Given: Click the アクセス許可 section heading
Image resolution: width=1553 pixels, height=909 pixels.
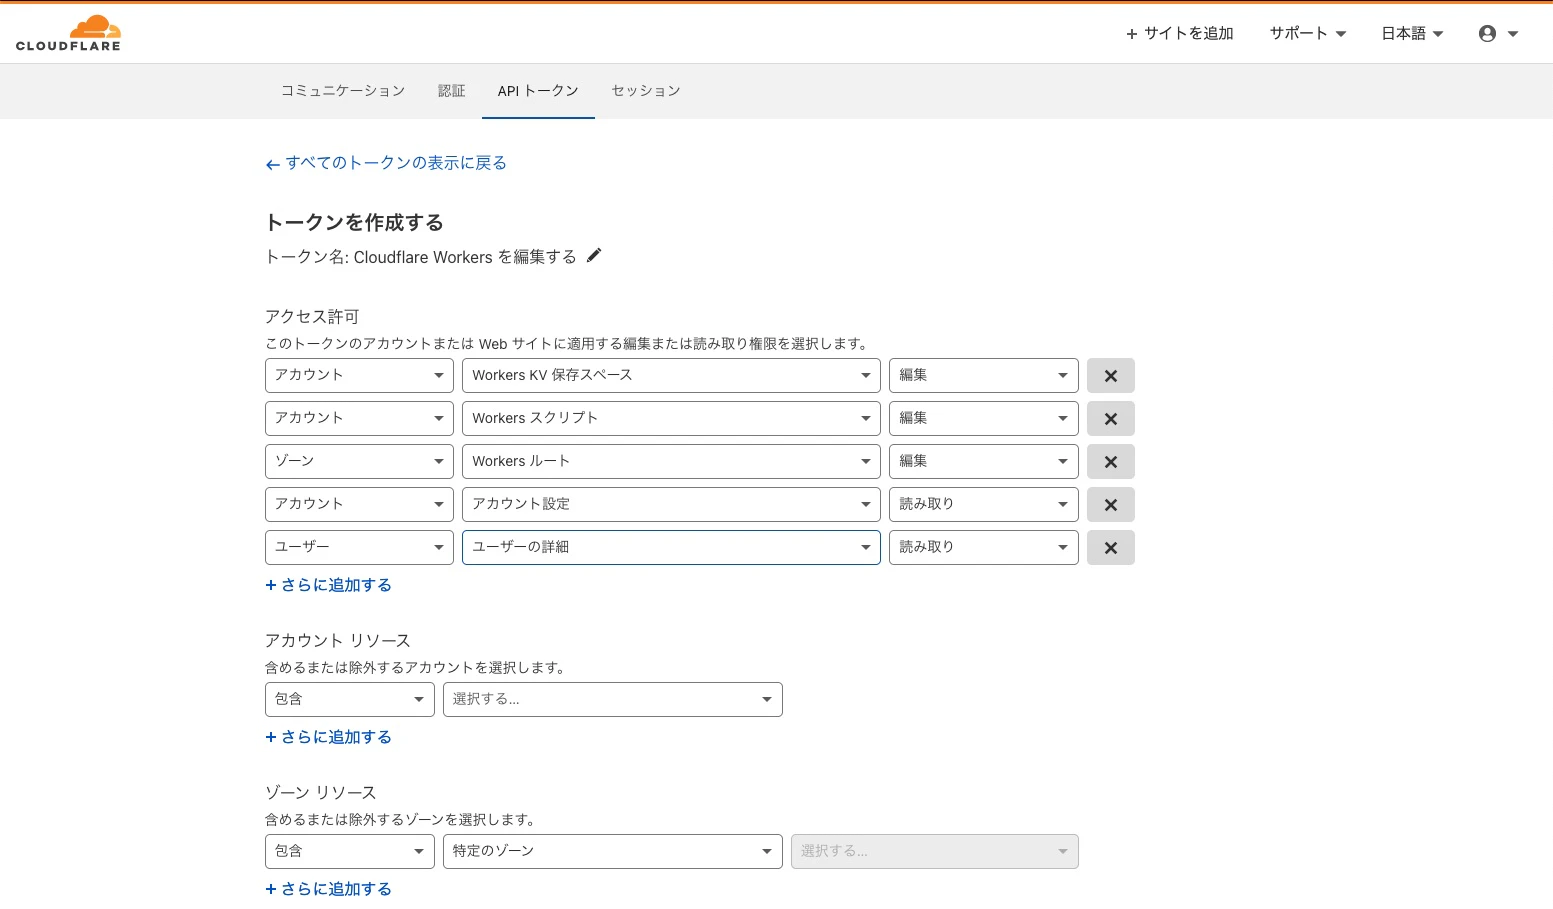Looking at the screenshot, I should tap(312, 317).
